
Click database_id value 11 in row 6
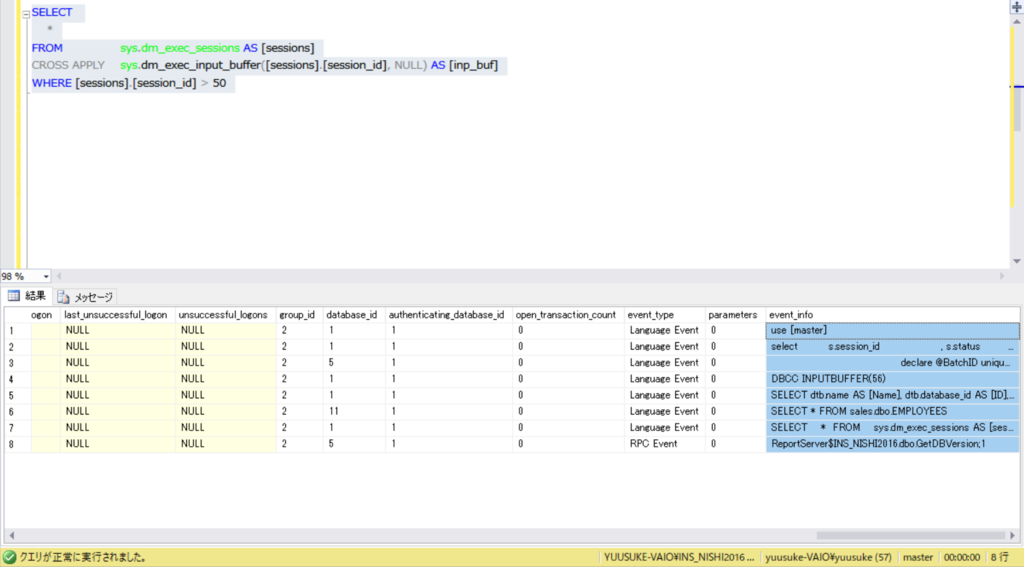point(354,412)
